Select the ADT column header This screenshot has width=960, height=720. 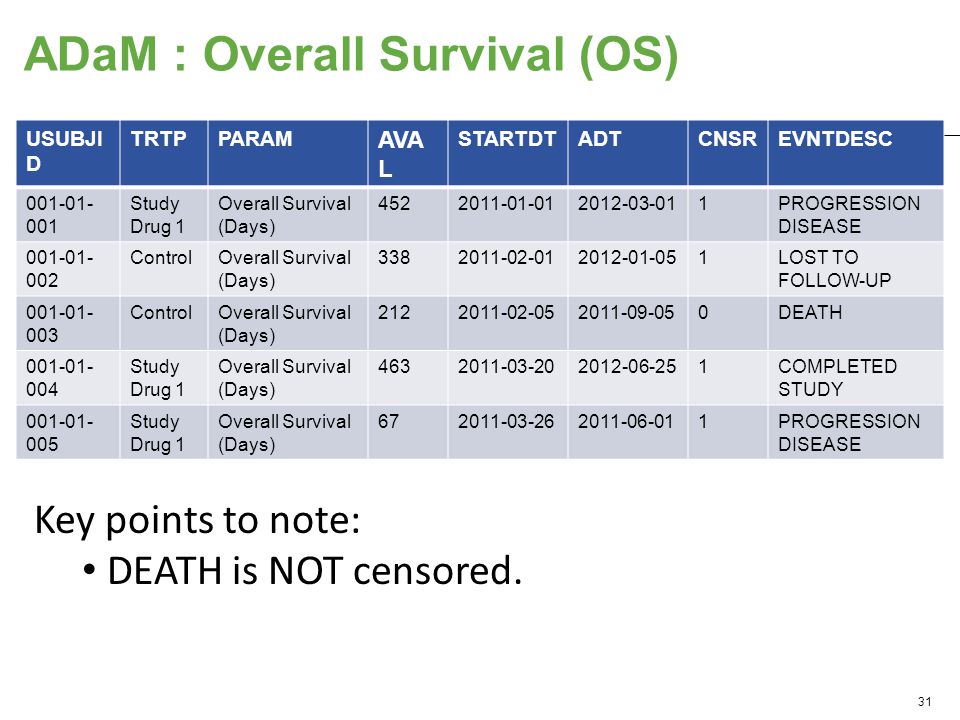pos(628,153)
